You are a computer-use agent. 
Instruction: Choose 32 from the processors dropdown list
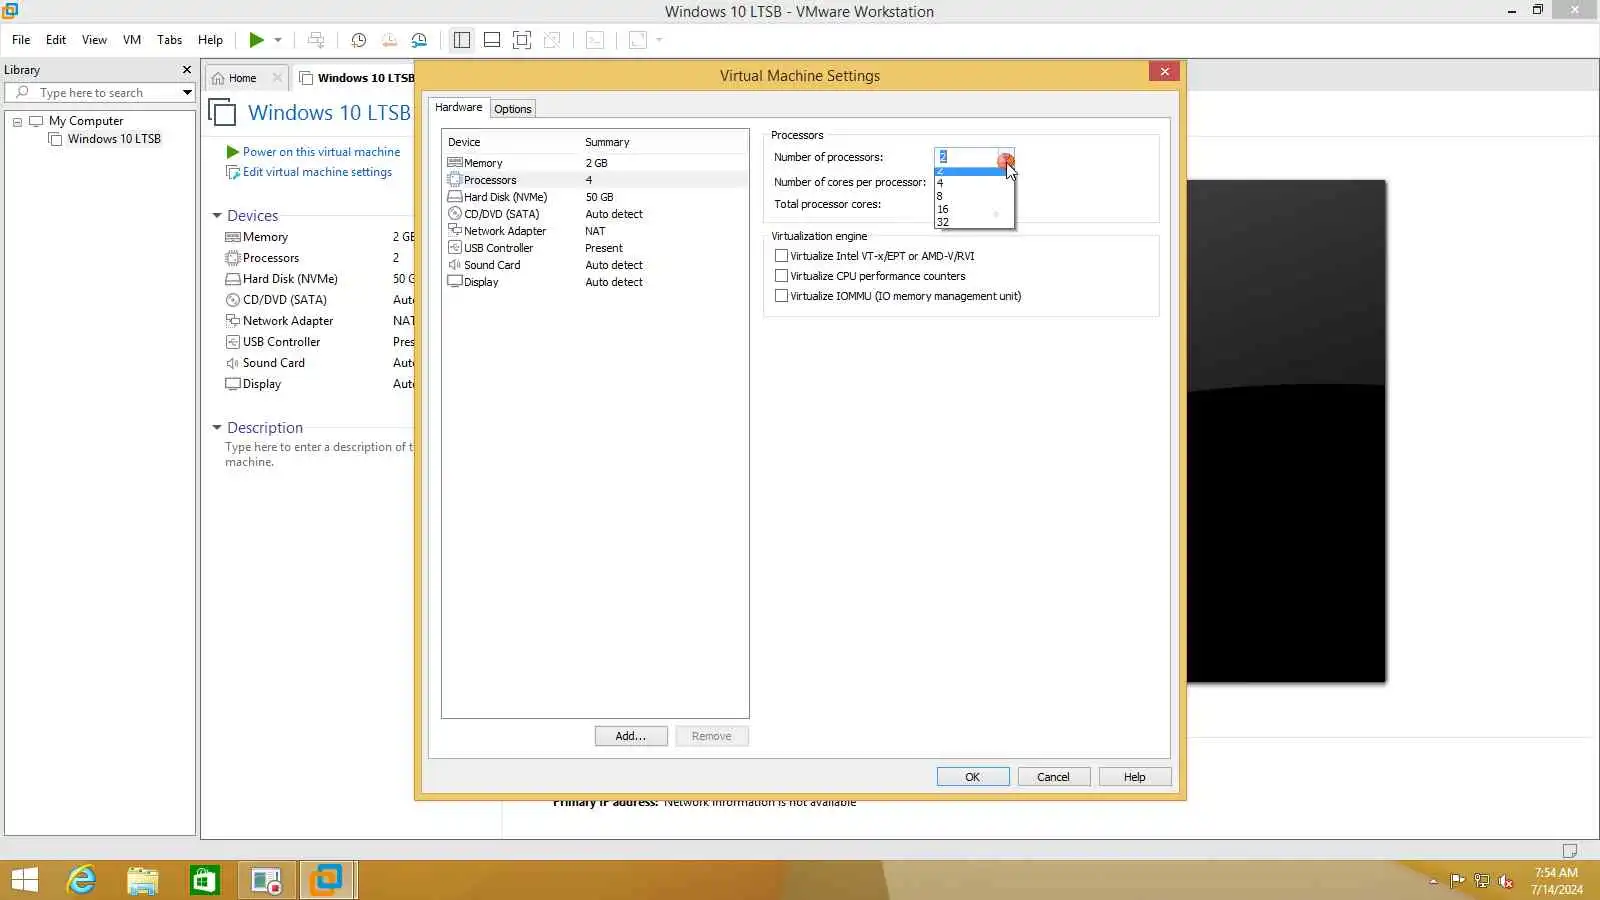(x=974, y=222)
